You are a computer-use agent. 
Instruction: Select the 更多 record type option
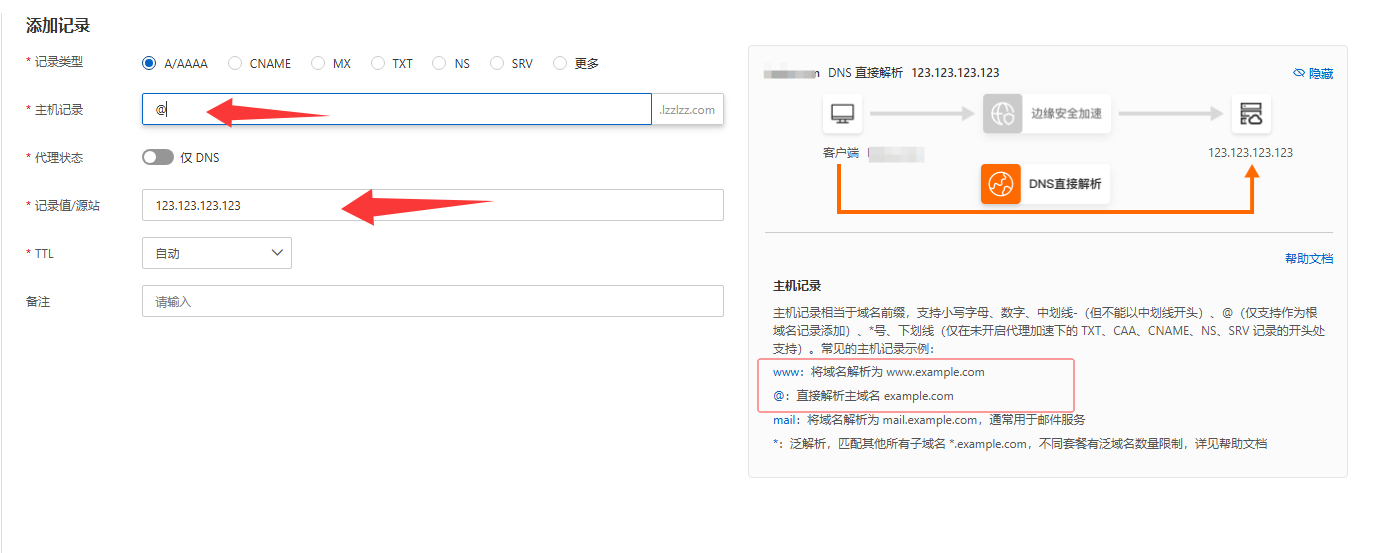tap(560, 63)
